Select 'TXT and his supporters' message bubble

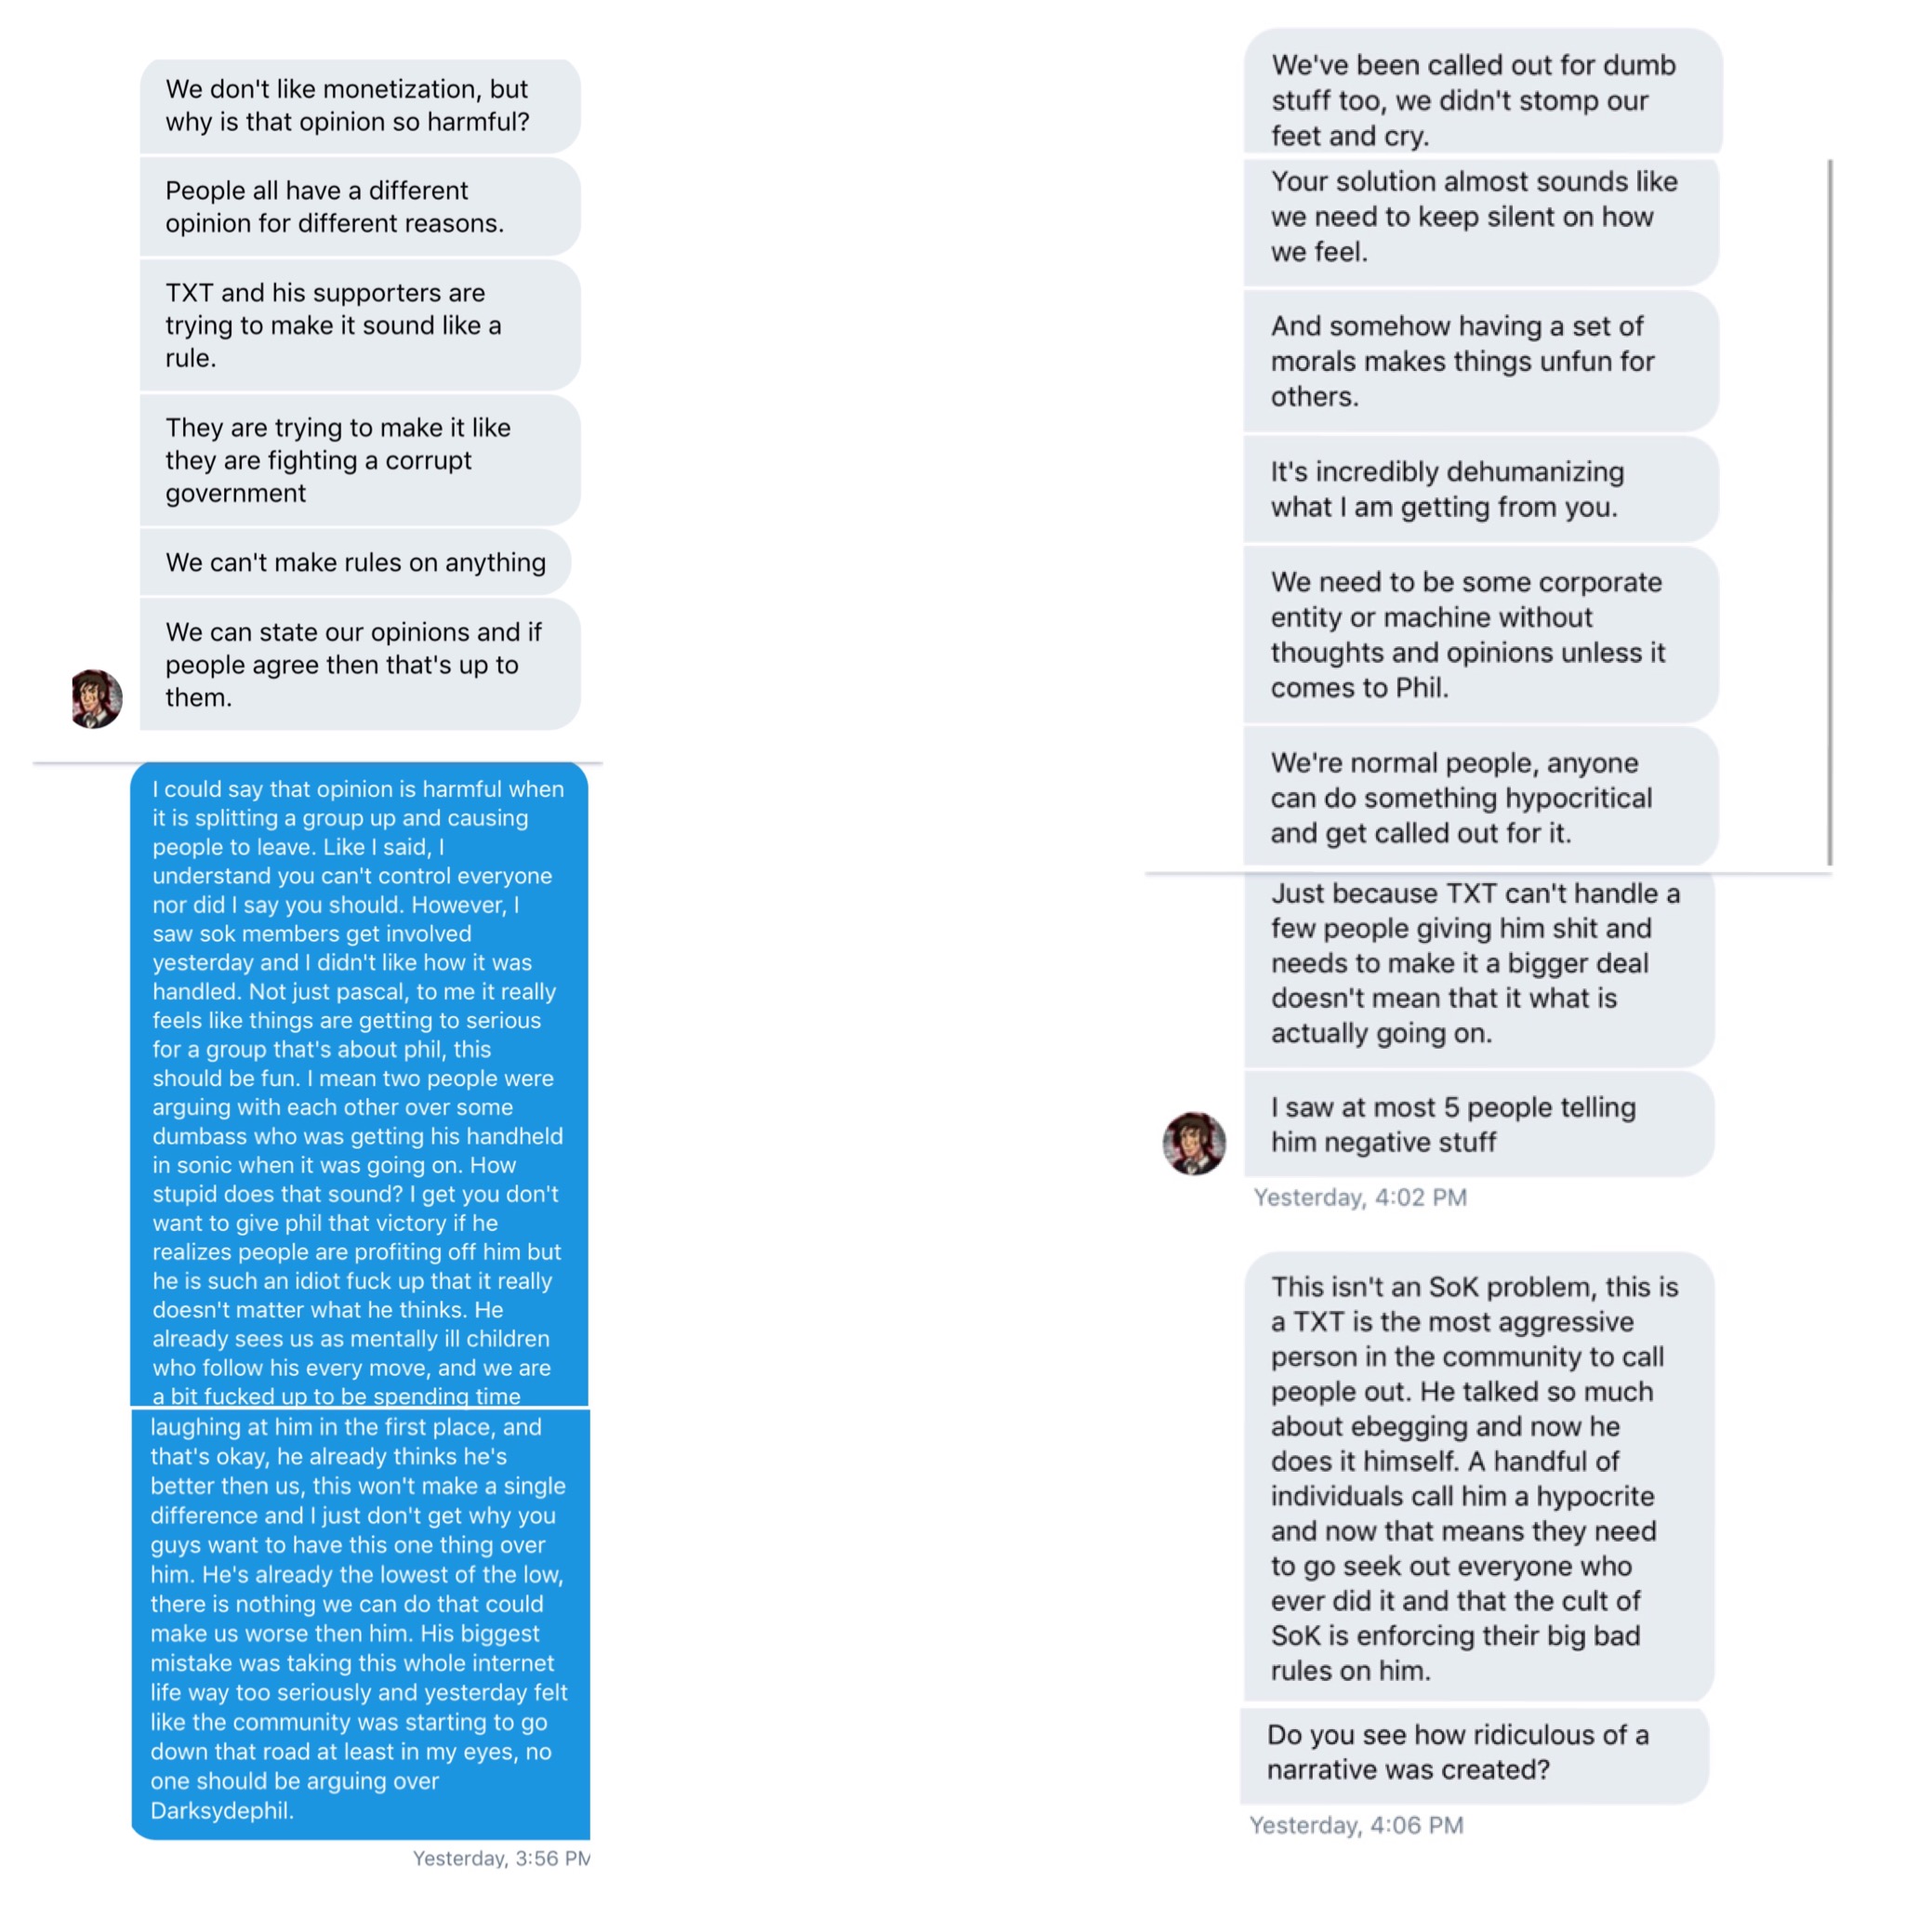click(x=360, y=325)
